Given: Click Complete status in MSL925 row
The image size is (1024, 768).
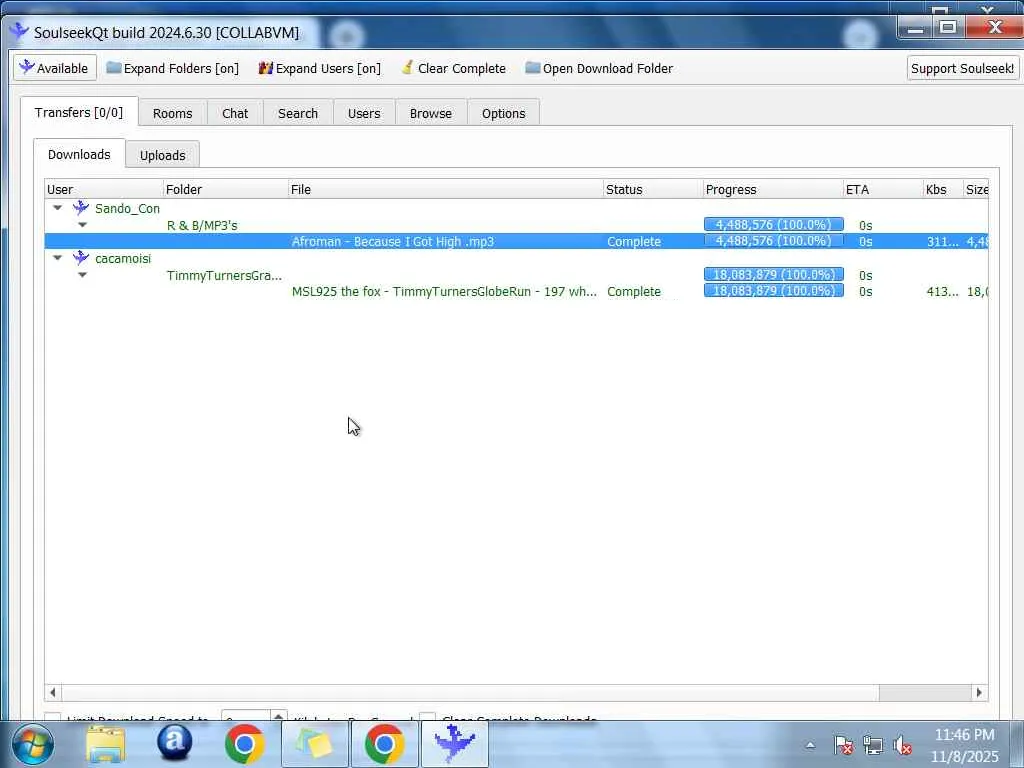Looking at the screenshot, I should (x=633, y=292).
